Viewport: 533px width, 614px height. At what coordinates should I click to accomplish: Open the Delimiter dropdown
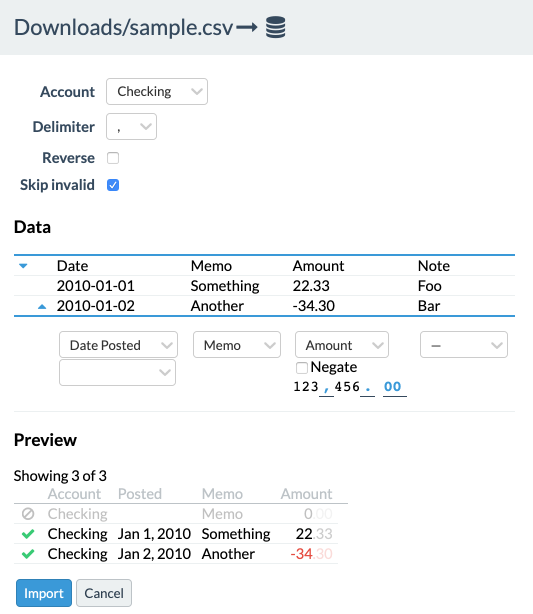click(x=131, y=126)
